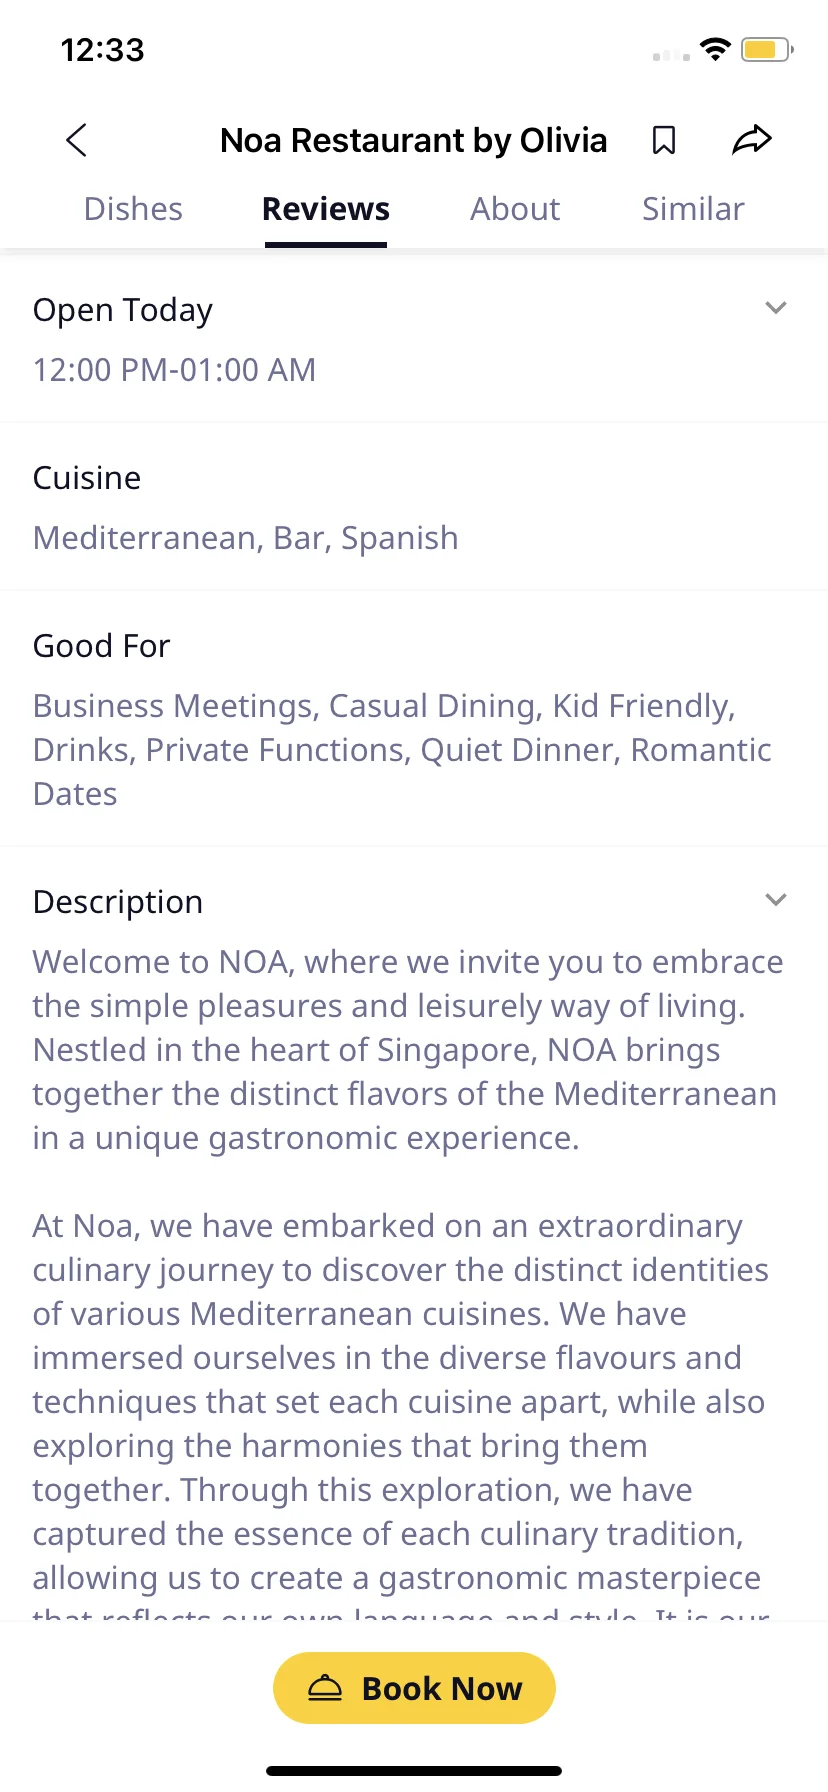Share the restaurant via arrow icon
Screen dimensions: 828x1792
[752, 140]
